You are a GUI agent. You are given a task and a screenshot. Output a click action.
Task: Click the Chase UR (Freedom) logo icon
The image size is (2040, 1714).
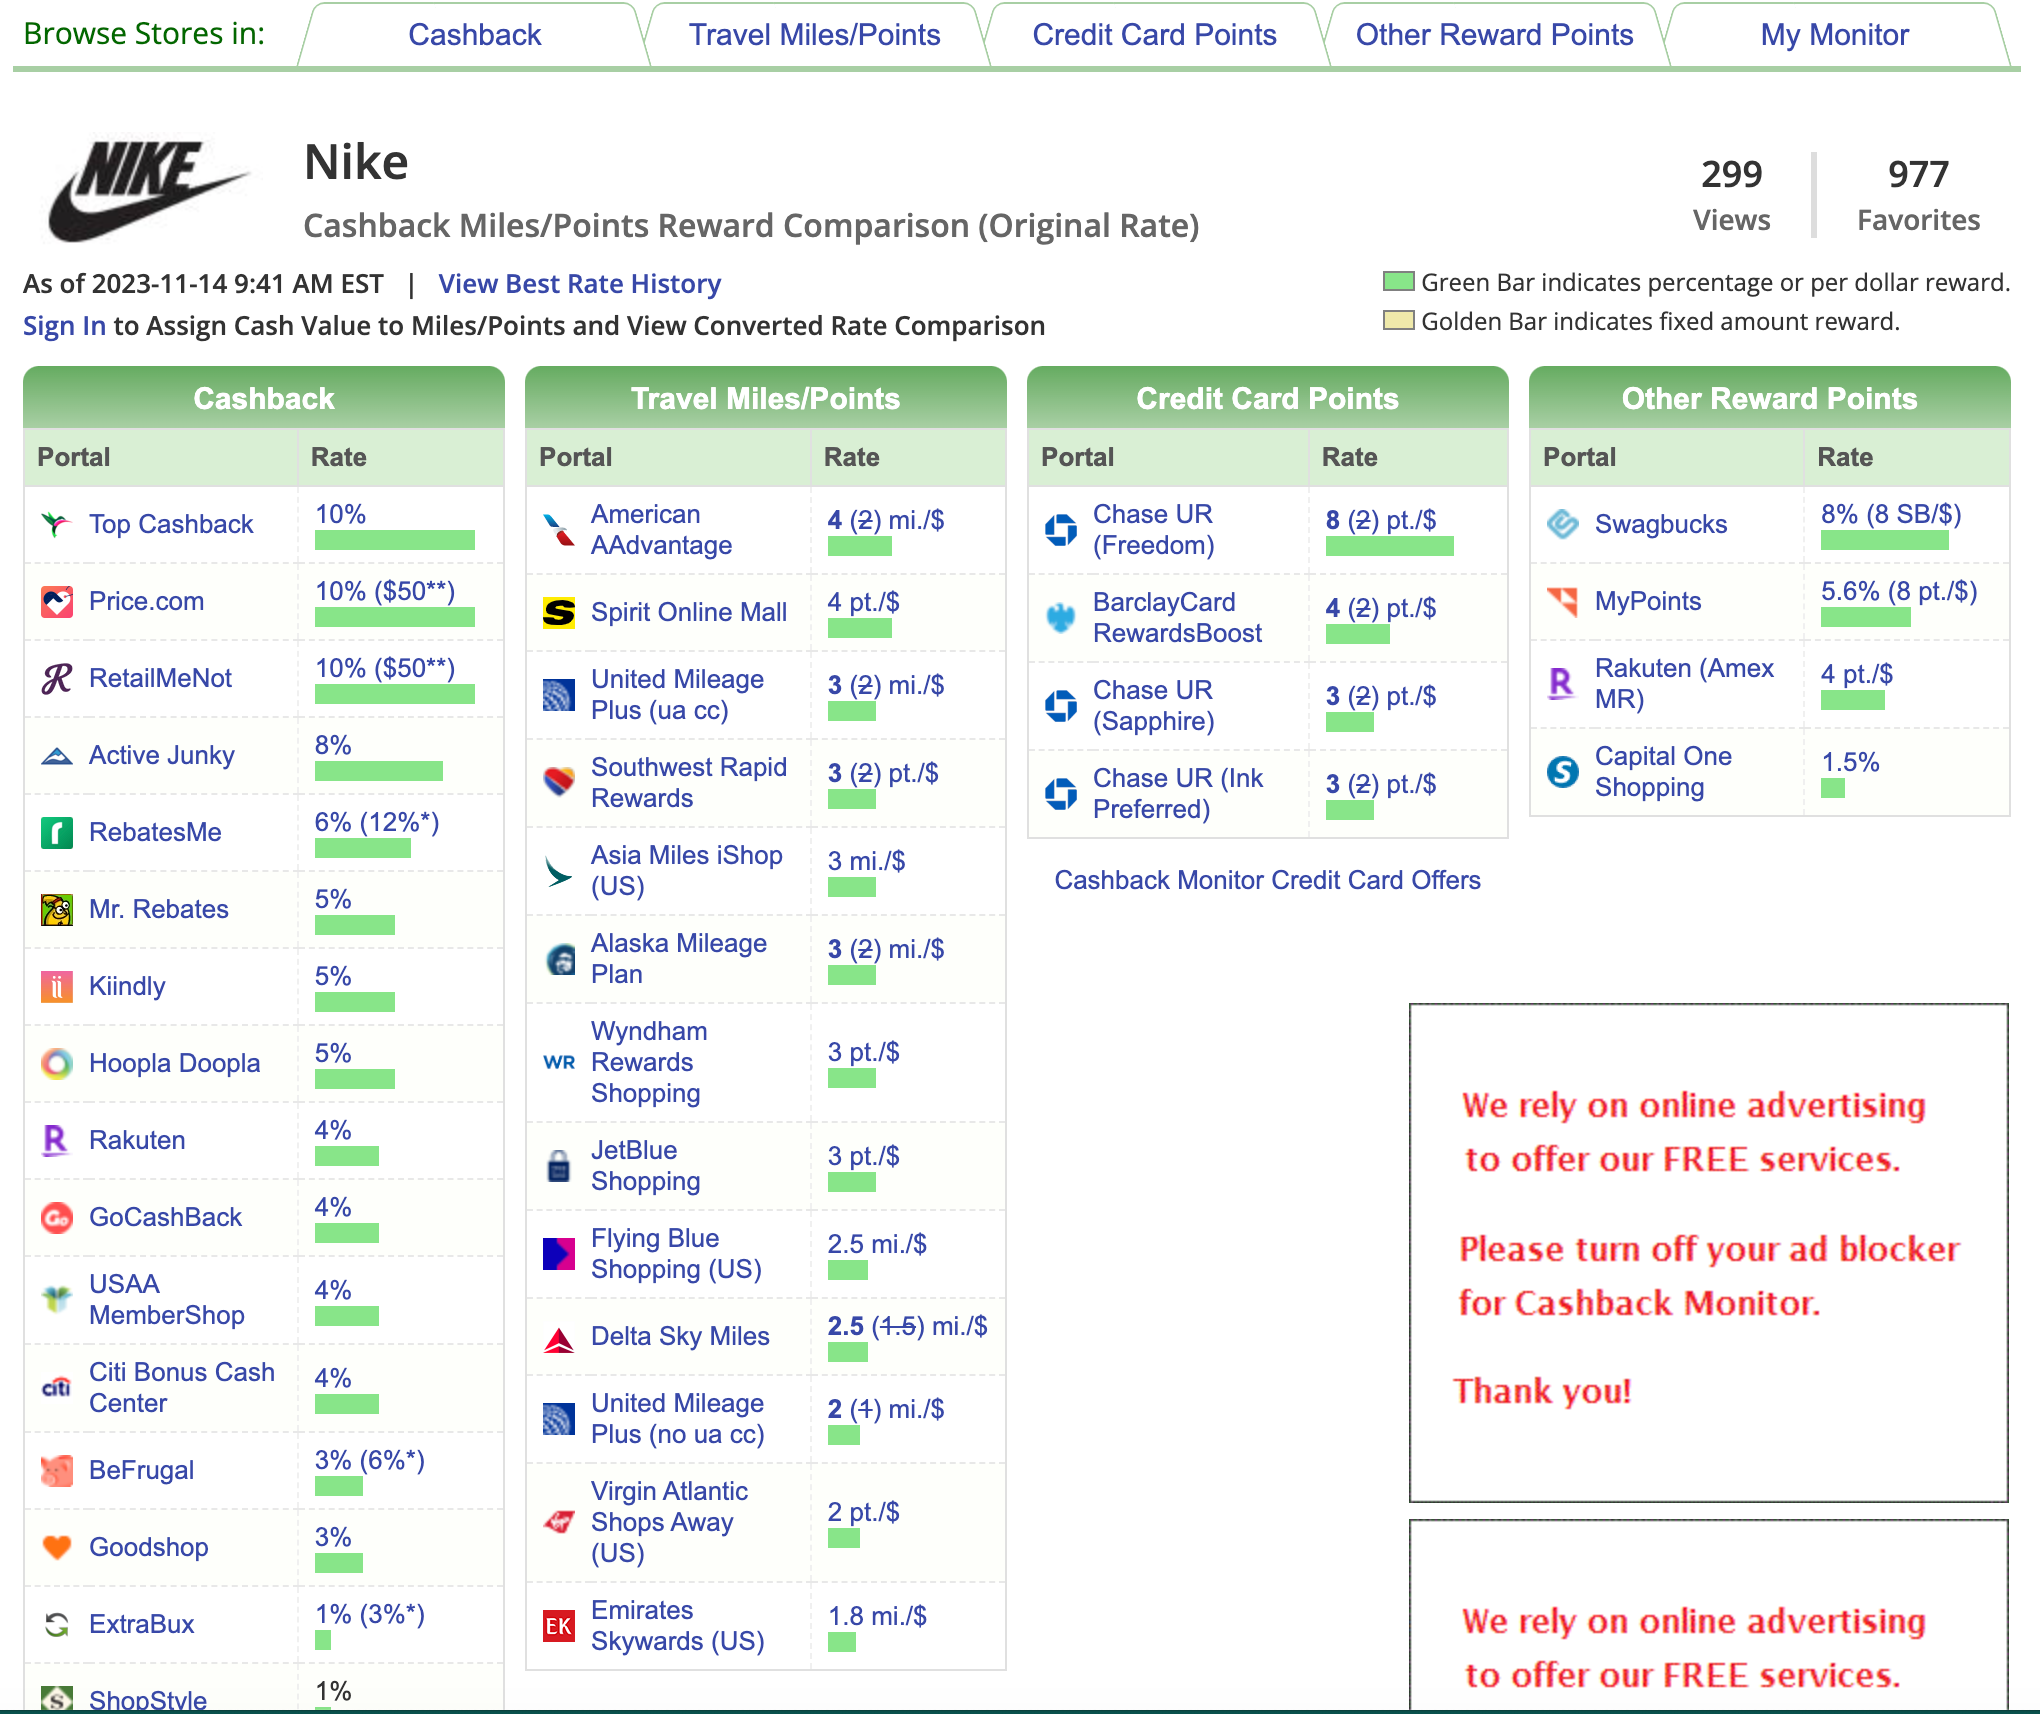coord(1061,529)
